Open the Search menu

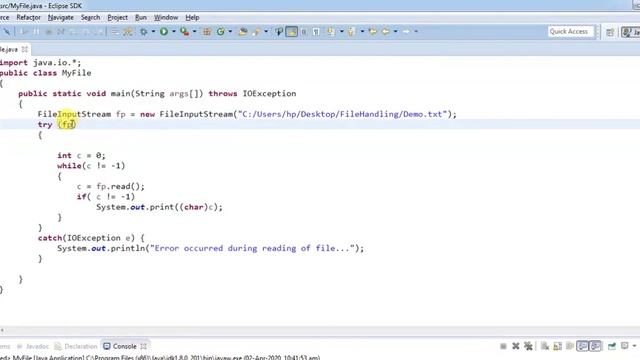pos(90,18)
